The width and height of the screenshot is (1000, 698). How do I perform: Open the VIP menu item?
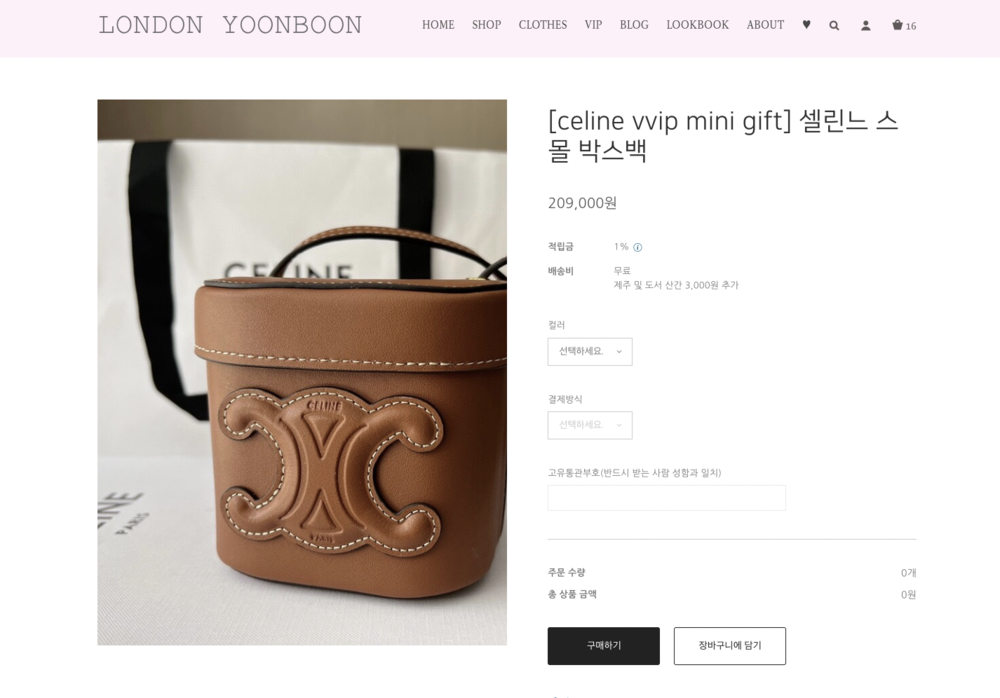click(593, 25)
